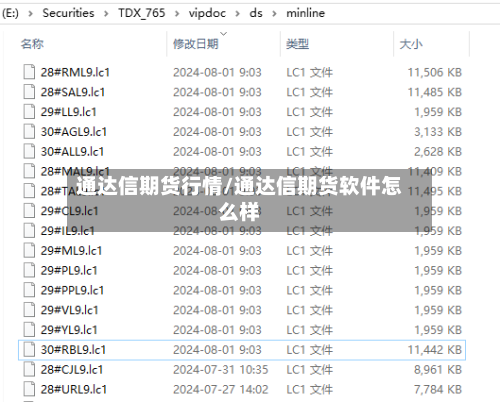The height and width of the screenshot is (402, 500).
Task: Click the LC1 文件 type of 28#URL9.lc1
Action: [310, 389]
